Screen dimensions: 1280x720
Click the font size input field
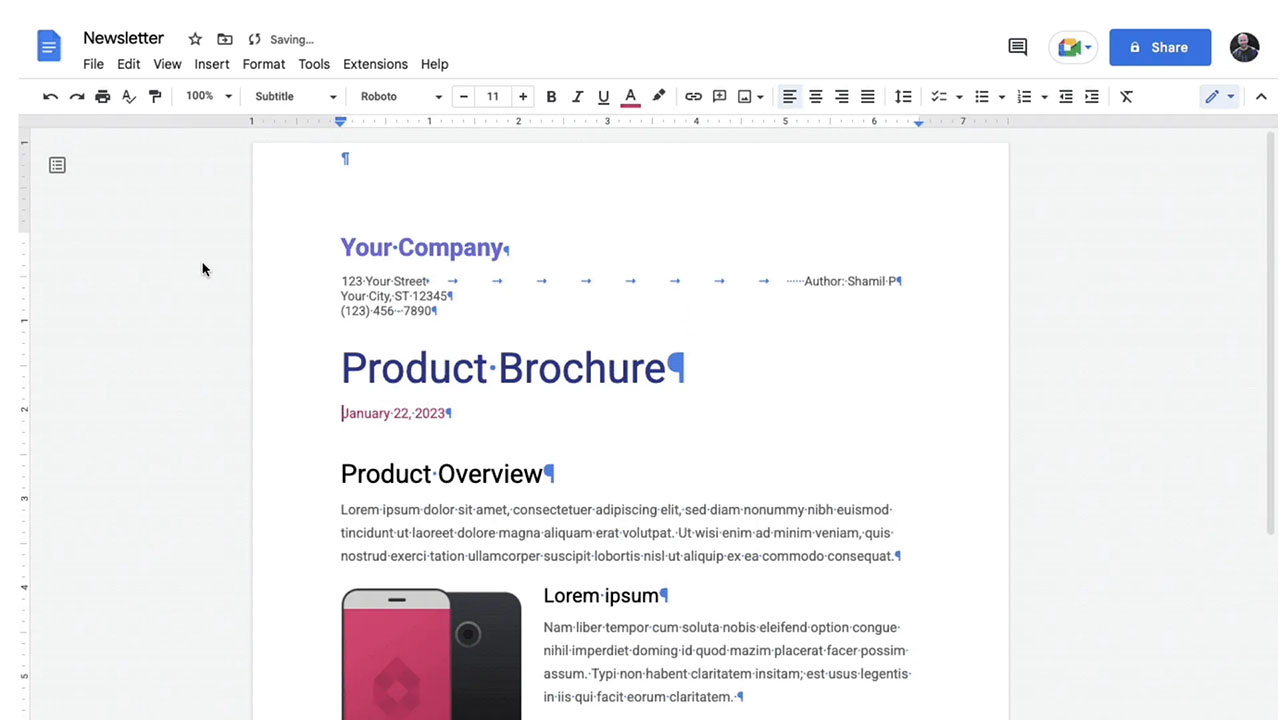492,97
